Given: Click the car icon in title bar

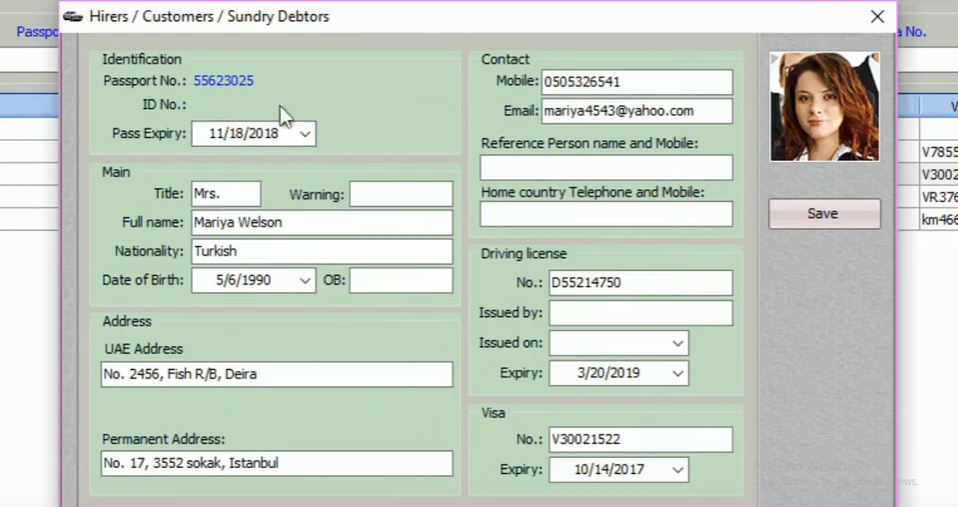Looking at the screenshot, I should click(73, 17).
